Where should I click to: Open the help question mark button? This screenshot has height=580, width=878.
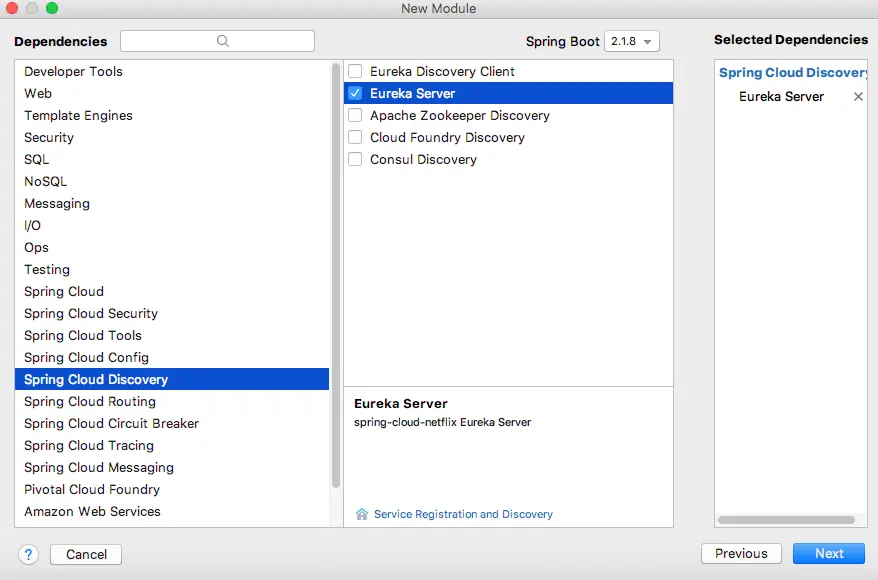click(29, 554)
